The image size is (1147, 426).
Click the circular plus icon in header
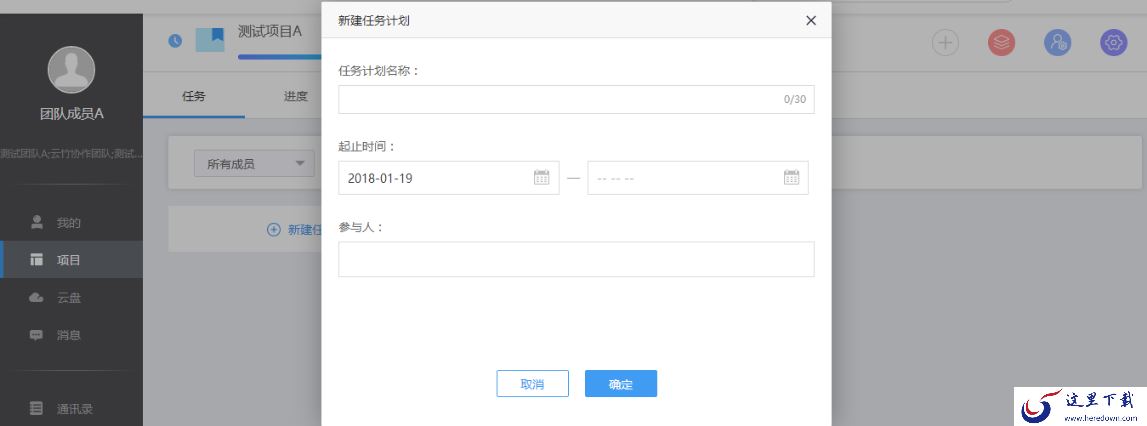945,42
